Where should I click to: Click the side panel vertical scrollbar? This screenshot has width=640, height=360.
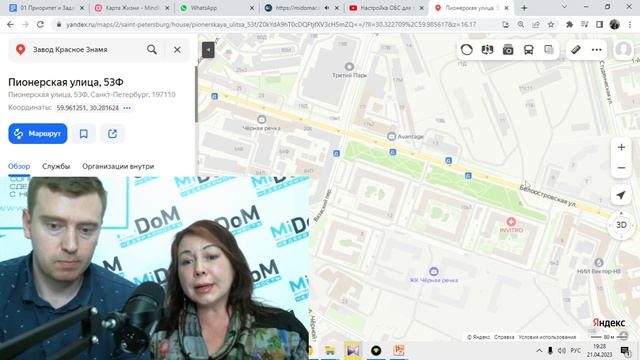pyautogui.click(x=196, y=94)
